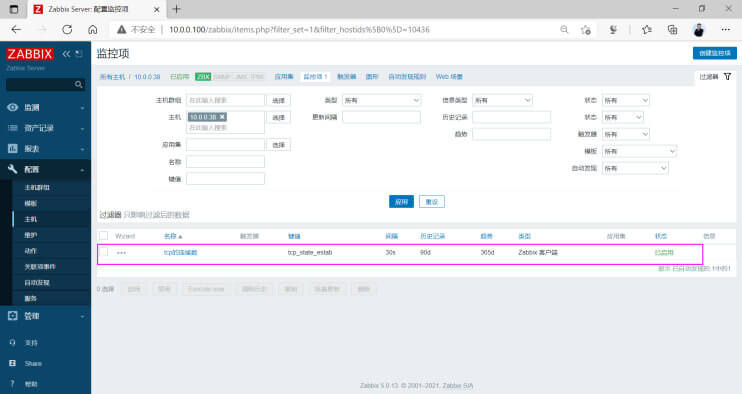Open the browser profile avatar

699,30
